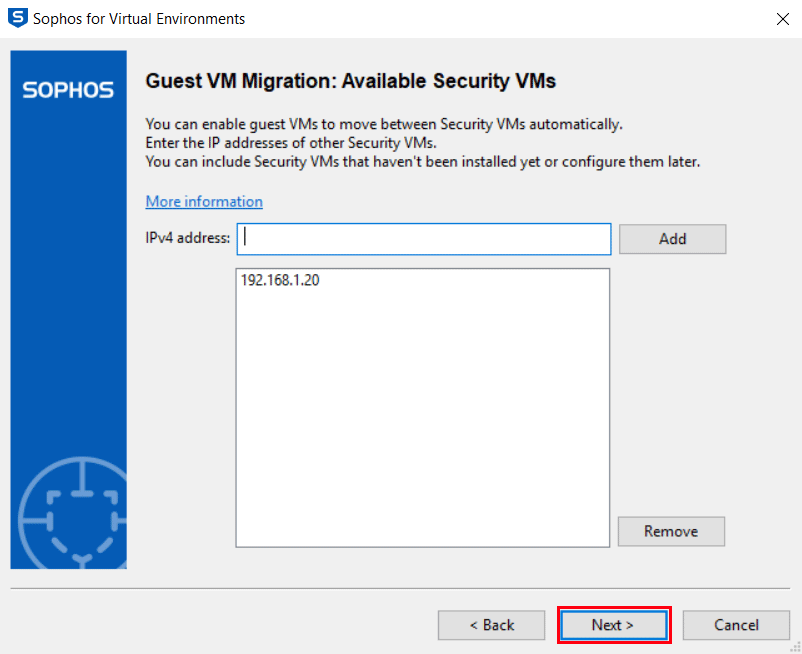Screen dimensions: 802x654
Task: Focus the IPv4 address input field
Action: pos(424,239)
